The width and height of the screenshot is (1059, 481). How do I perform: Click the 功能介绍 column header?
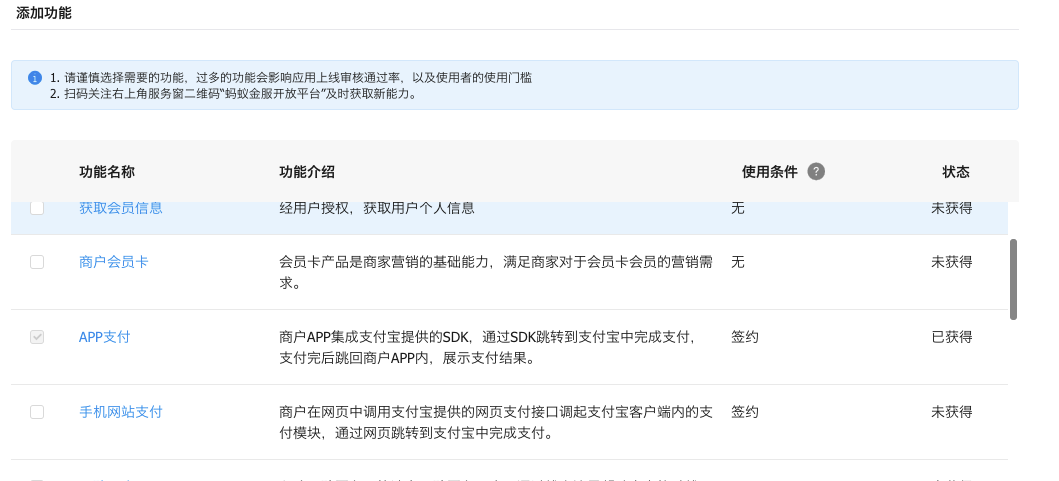307,172
